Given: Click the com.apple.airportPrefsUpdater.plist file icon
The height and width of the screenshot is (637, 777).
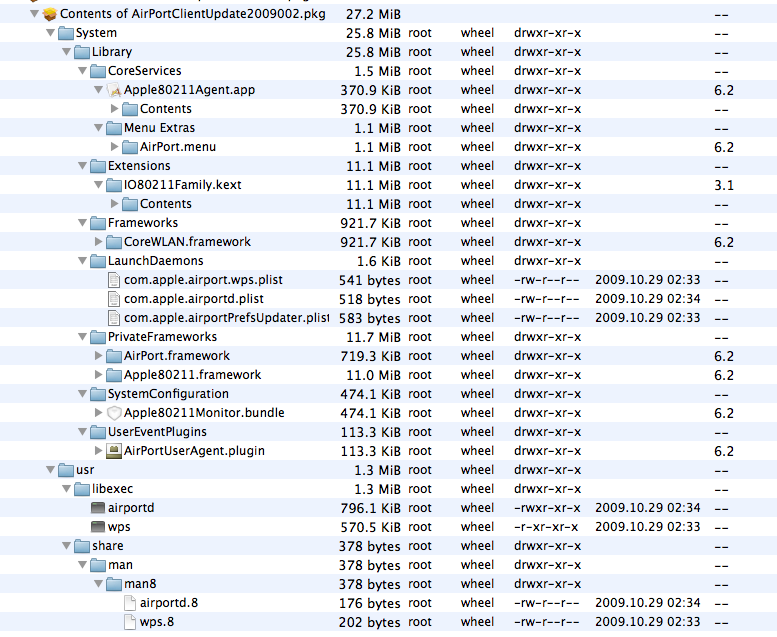Looking at the screenshot, I should [x=114, y=318].
